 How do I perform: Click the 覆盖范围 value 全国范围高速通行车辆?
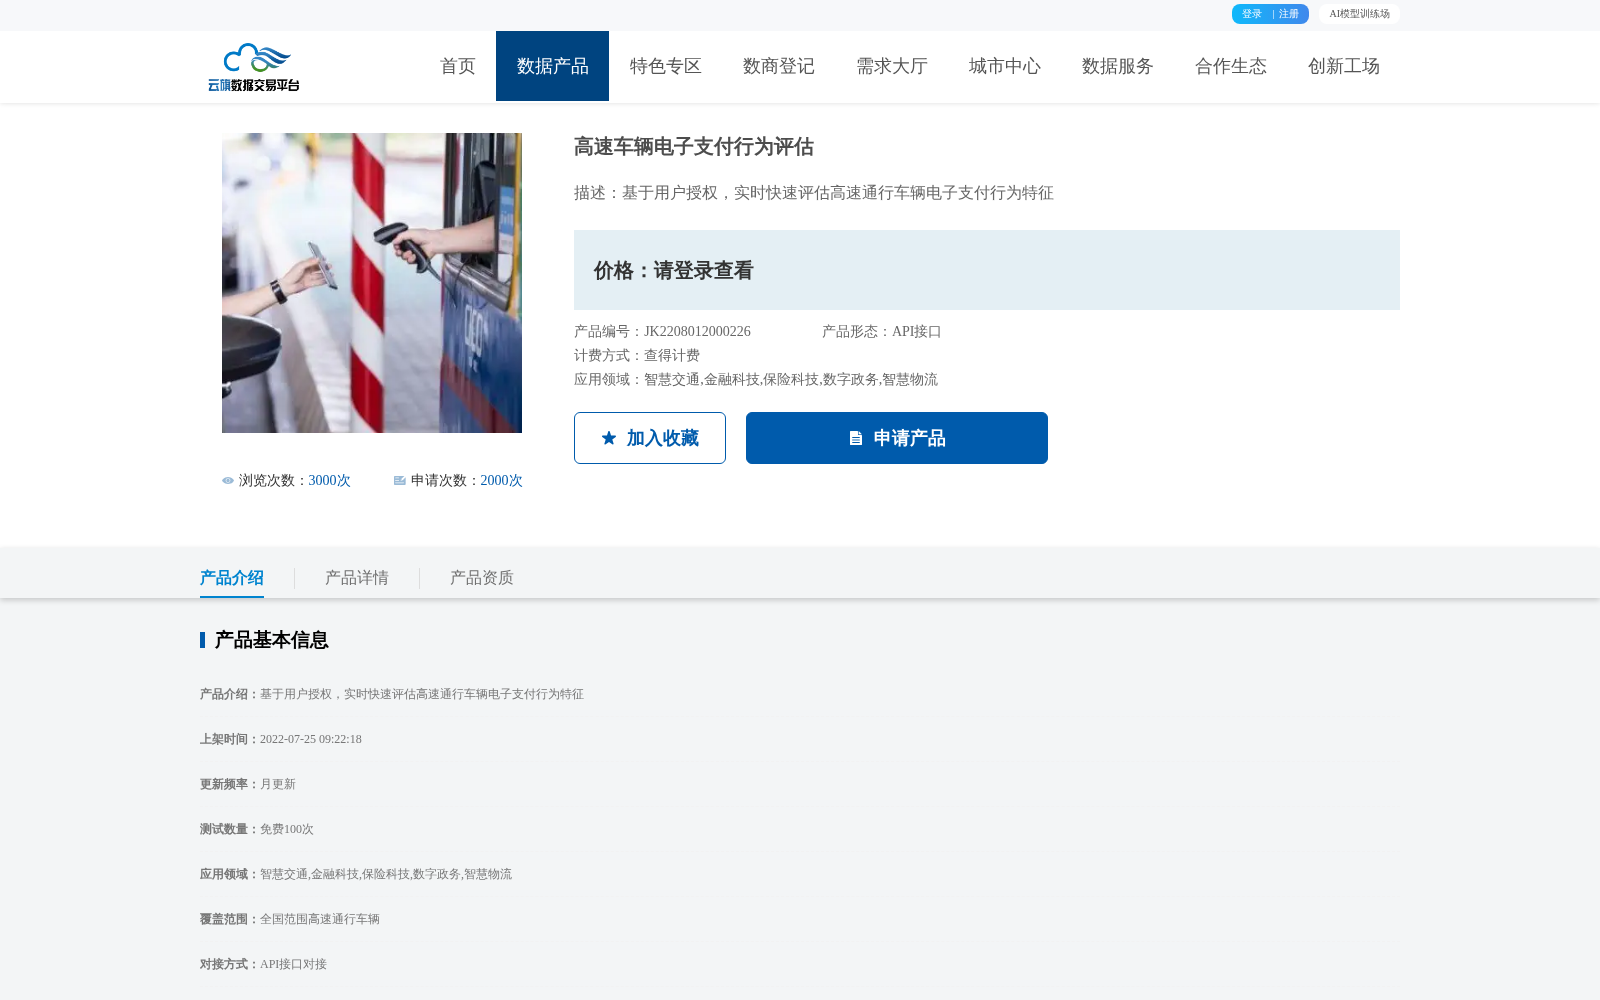[320, 919]
